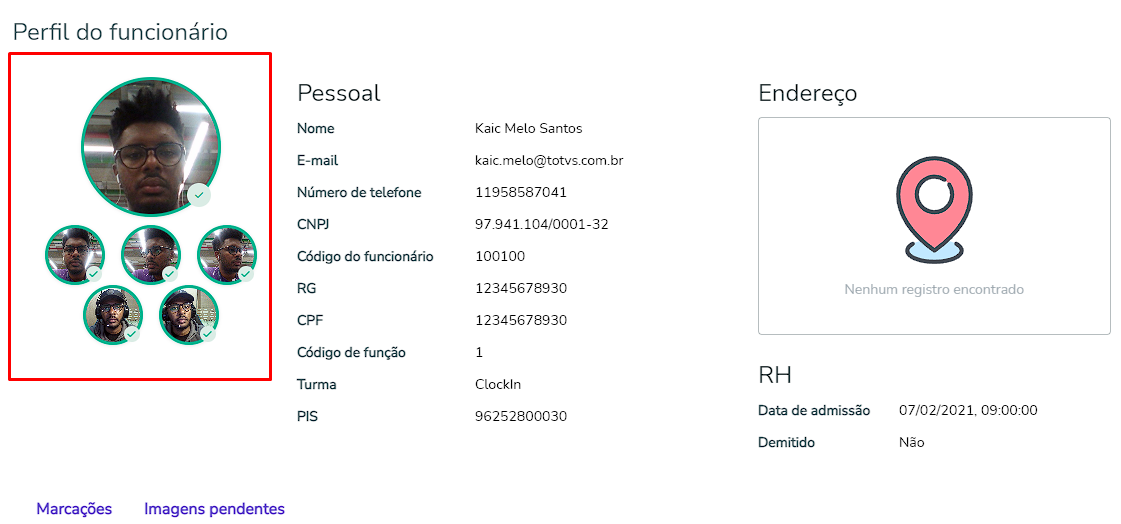
Task: Click checkmark badge on lower-right small photo
Action: pyautogui.click(x=208, y=333)
